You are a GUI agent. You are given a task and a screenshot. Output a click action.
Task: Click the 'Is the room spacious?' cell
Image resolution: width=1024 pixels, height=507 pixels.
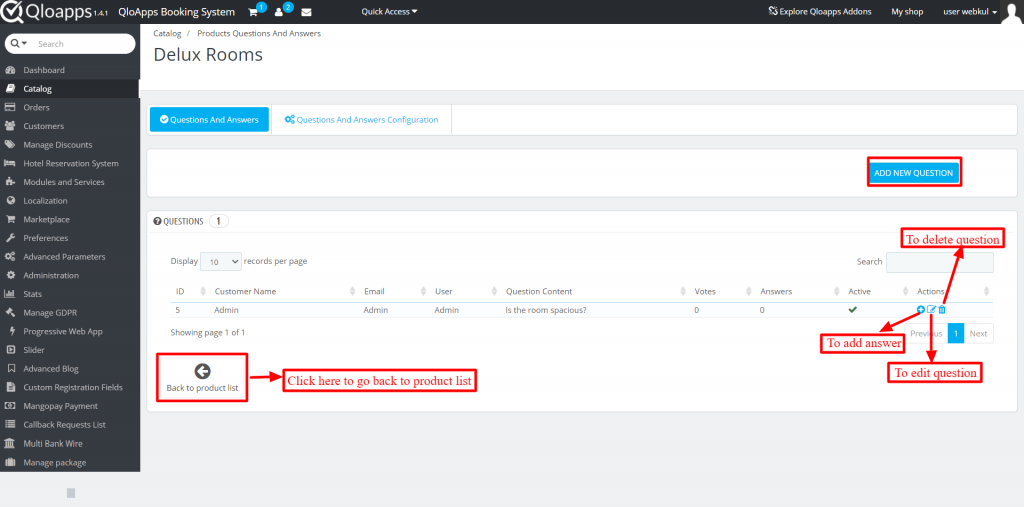pyautogui.click(x=546, y=310)
